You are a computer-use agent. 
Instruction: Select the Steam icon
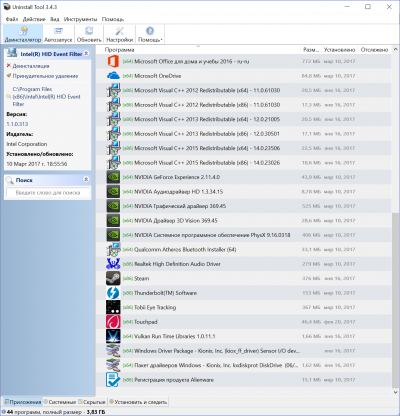pyautogui.click(x=113, y=278)
